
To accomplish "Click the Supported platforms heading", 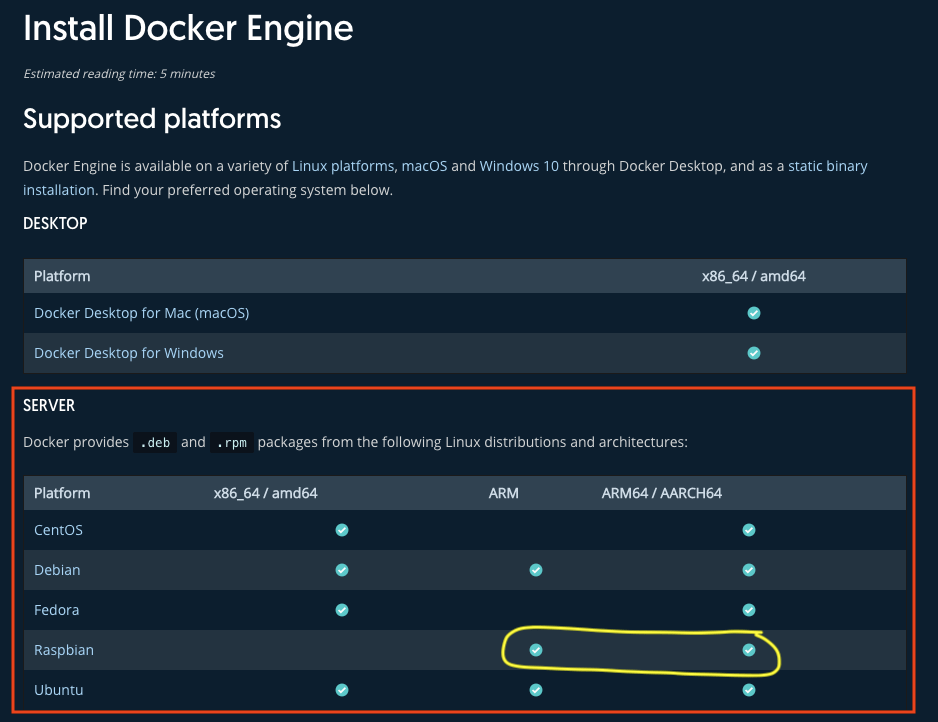I will (152, 119).
